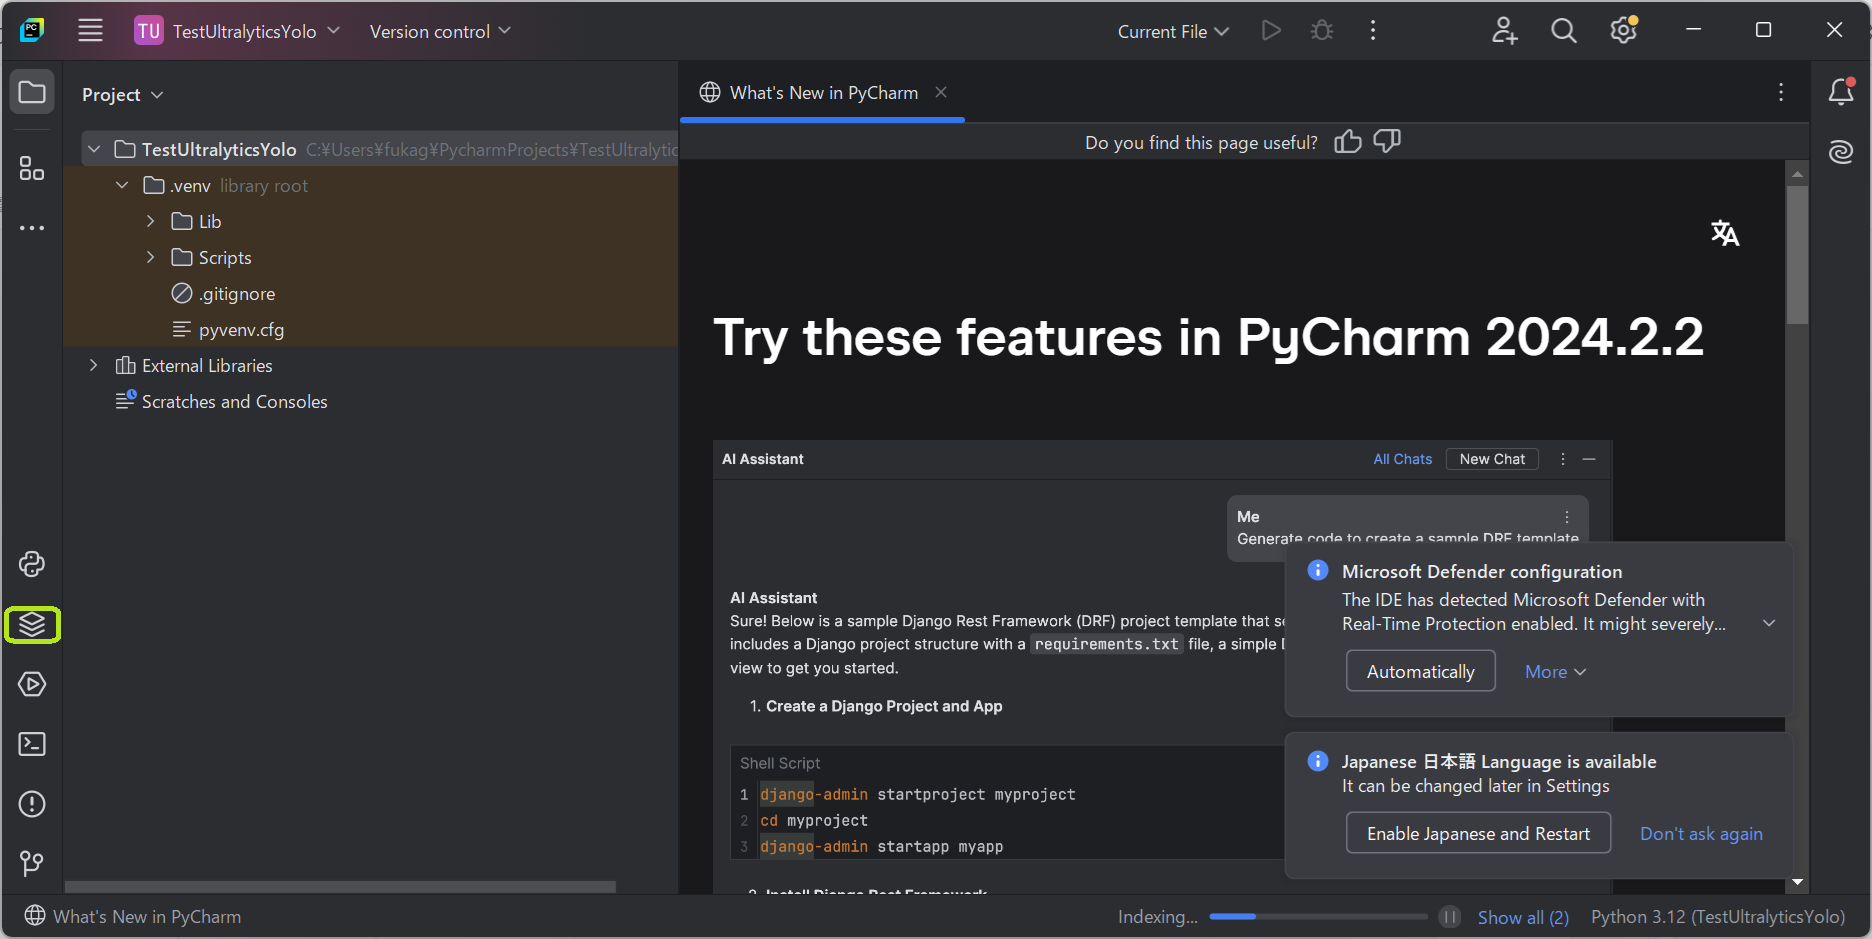1872x939 pixels.
Task: Expand the Microsoft Defender notification text
Action: coord(1769,623)
